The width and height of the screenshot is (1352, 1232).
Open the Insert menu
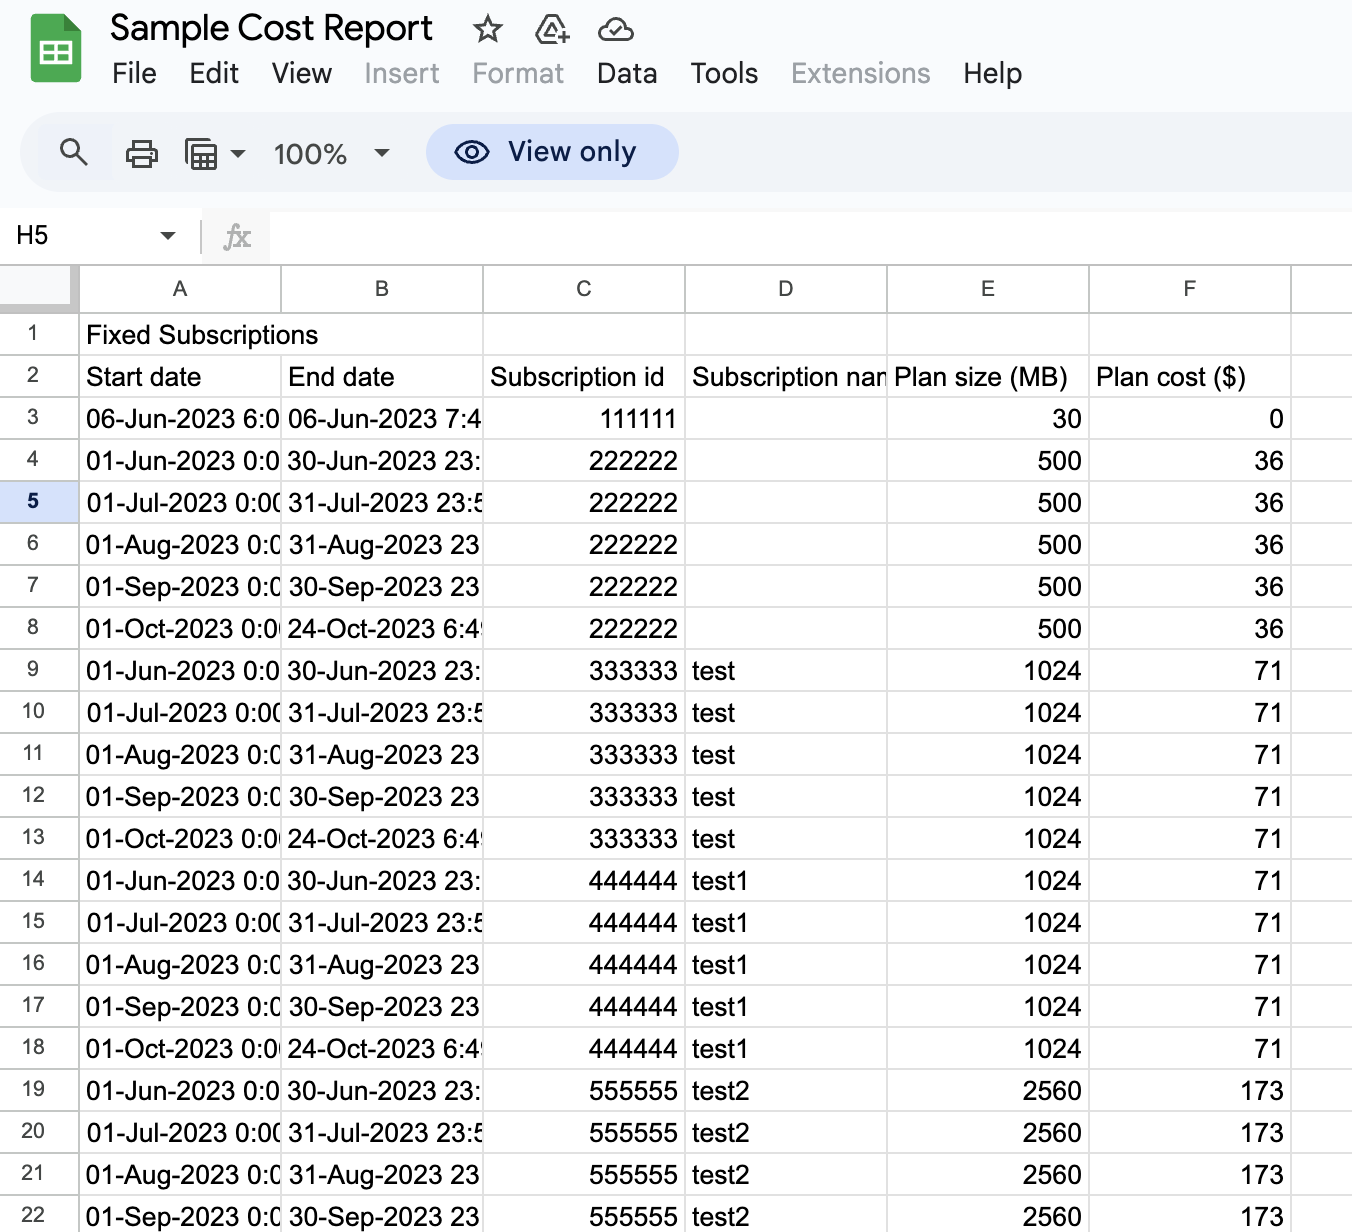tap(401, 74)
